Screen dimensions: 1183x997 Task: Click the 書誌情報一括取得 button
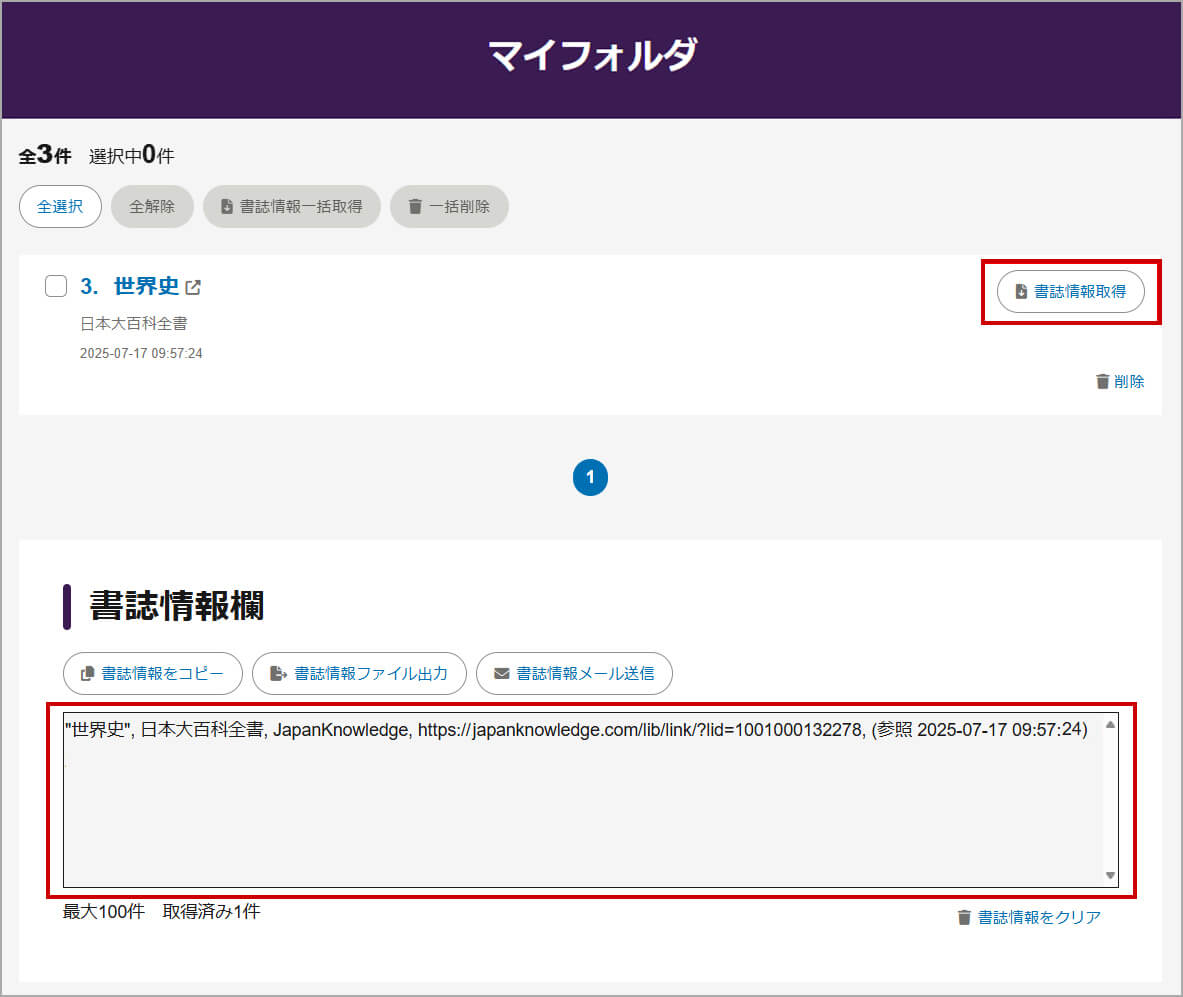291,206
